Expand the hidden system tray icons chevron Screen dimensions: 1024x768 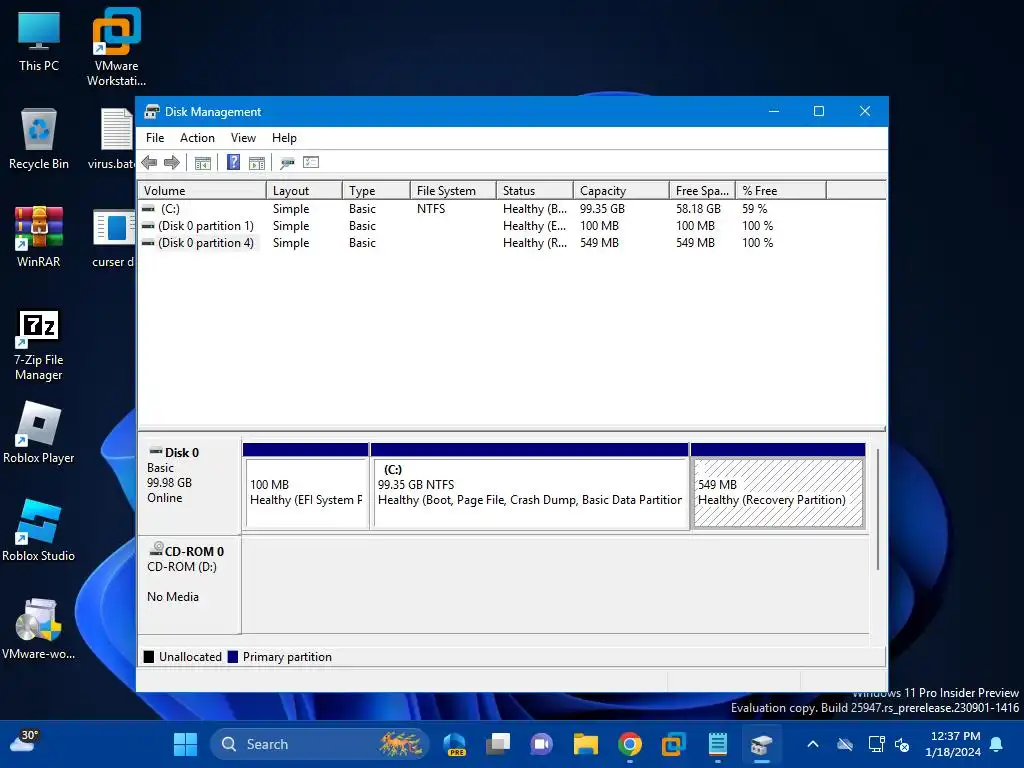point(813,744)
